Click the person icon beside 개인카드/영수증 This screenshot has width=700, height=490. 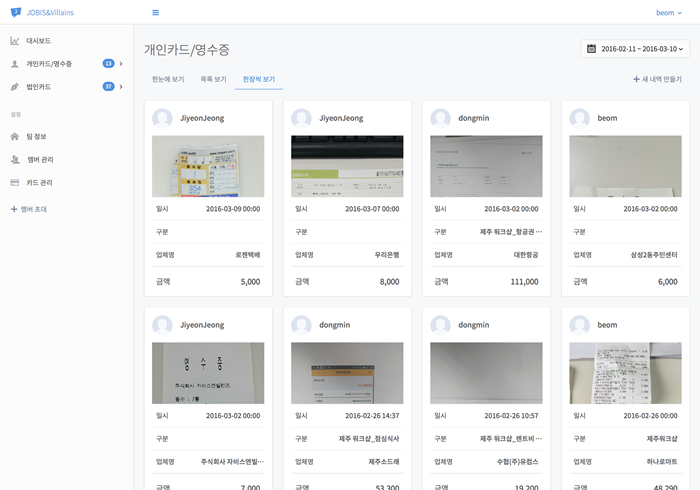pyautogui.click(x=15, y=64)
